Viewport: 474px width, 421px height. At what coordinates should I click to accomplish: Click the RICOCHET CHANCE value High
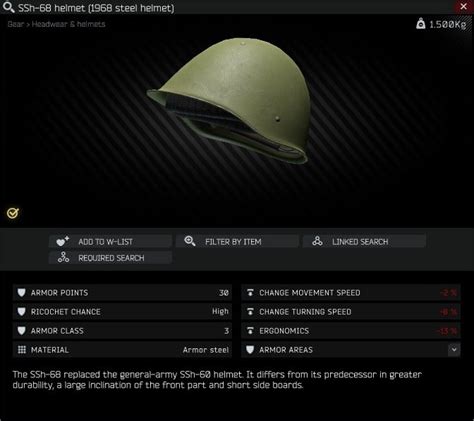[220, 311]
